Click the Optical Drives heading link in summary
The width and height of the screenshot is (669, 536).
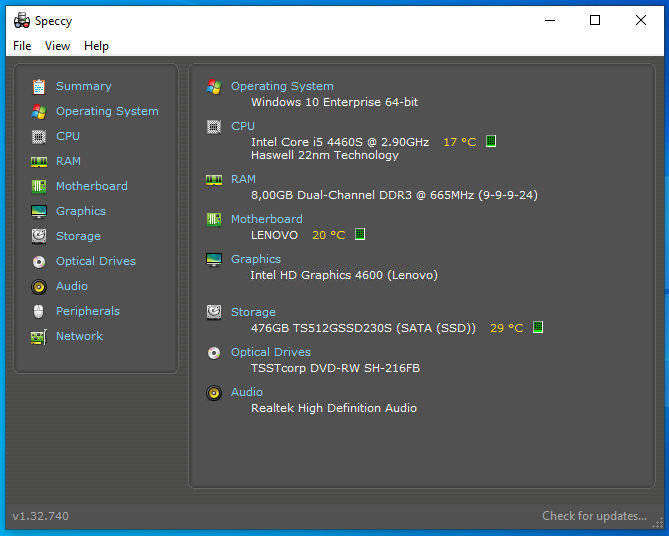(x=271, y=352)
